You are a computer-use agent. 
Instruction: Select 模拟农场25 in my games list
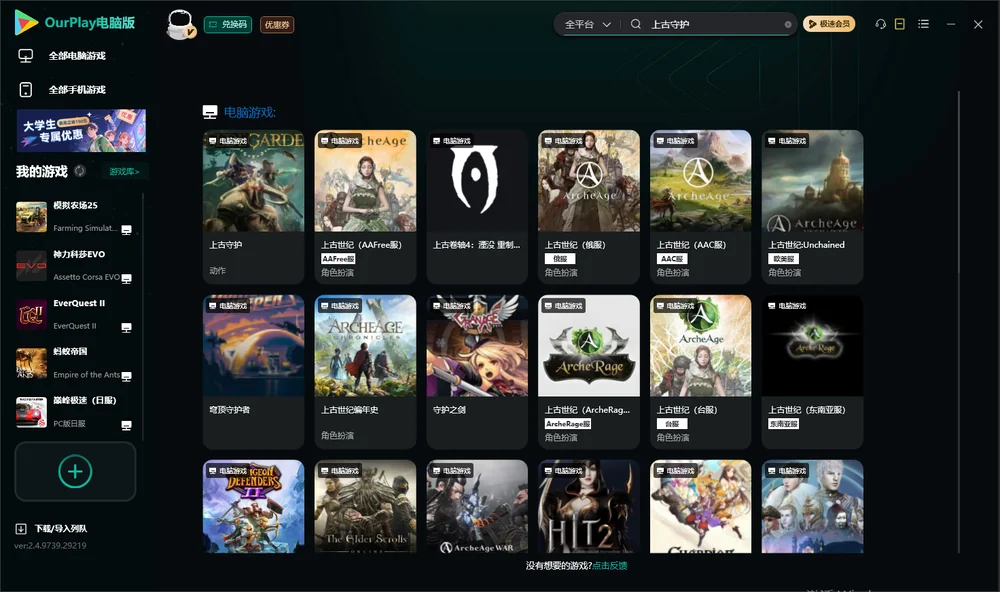click(74, 216)
